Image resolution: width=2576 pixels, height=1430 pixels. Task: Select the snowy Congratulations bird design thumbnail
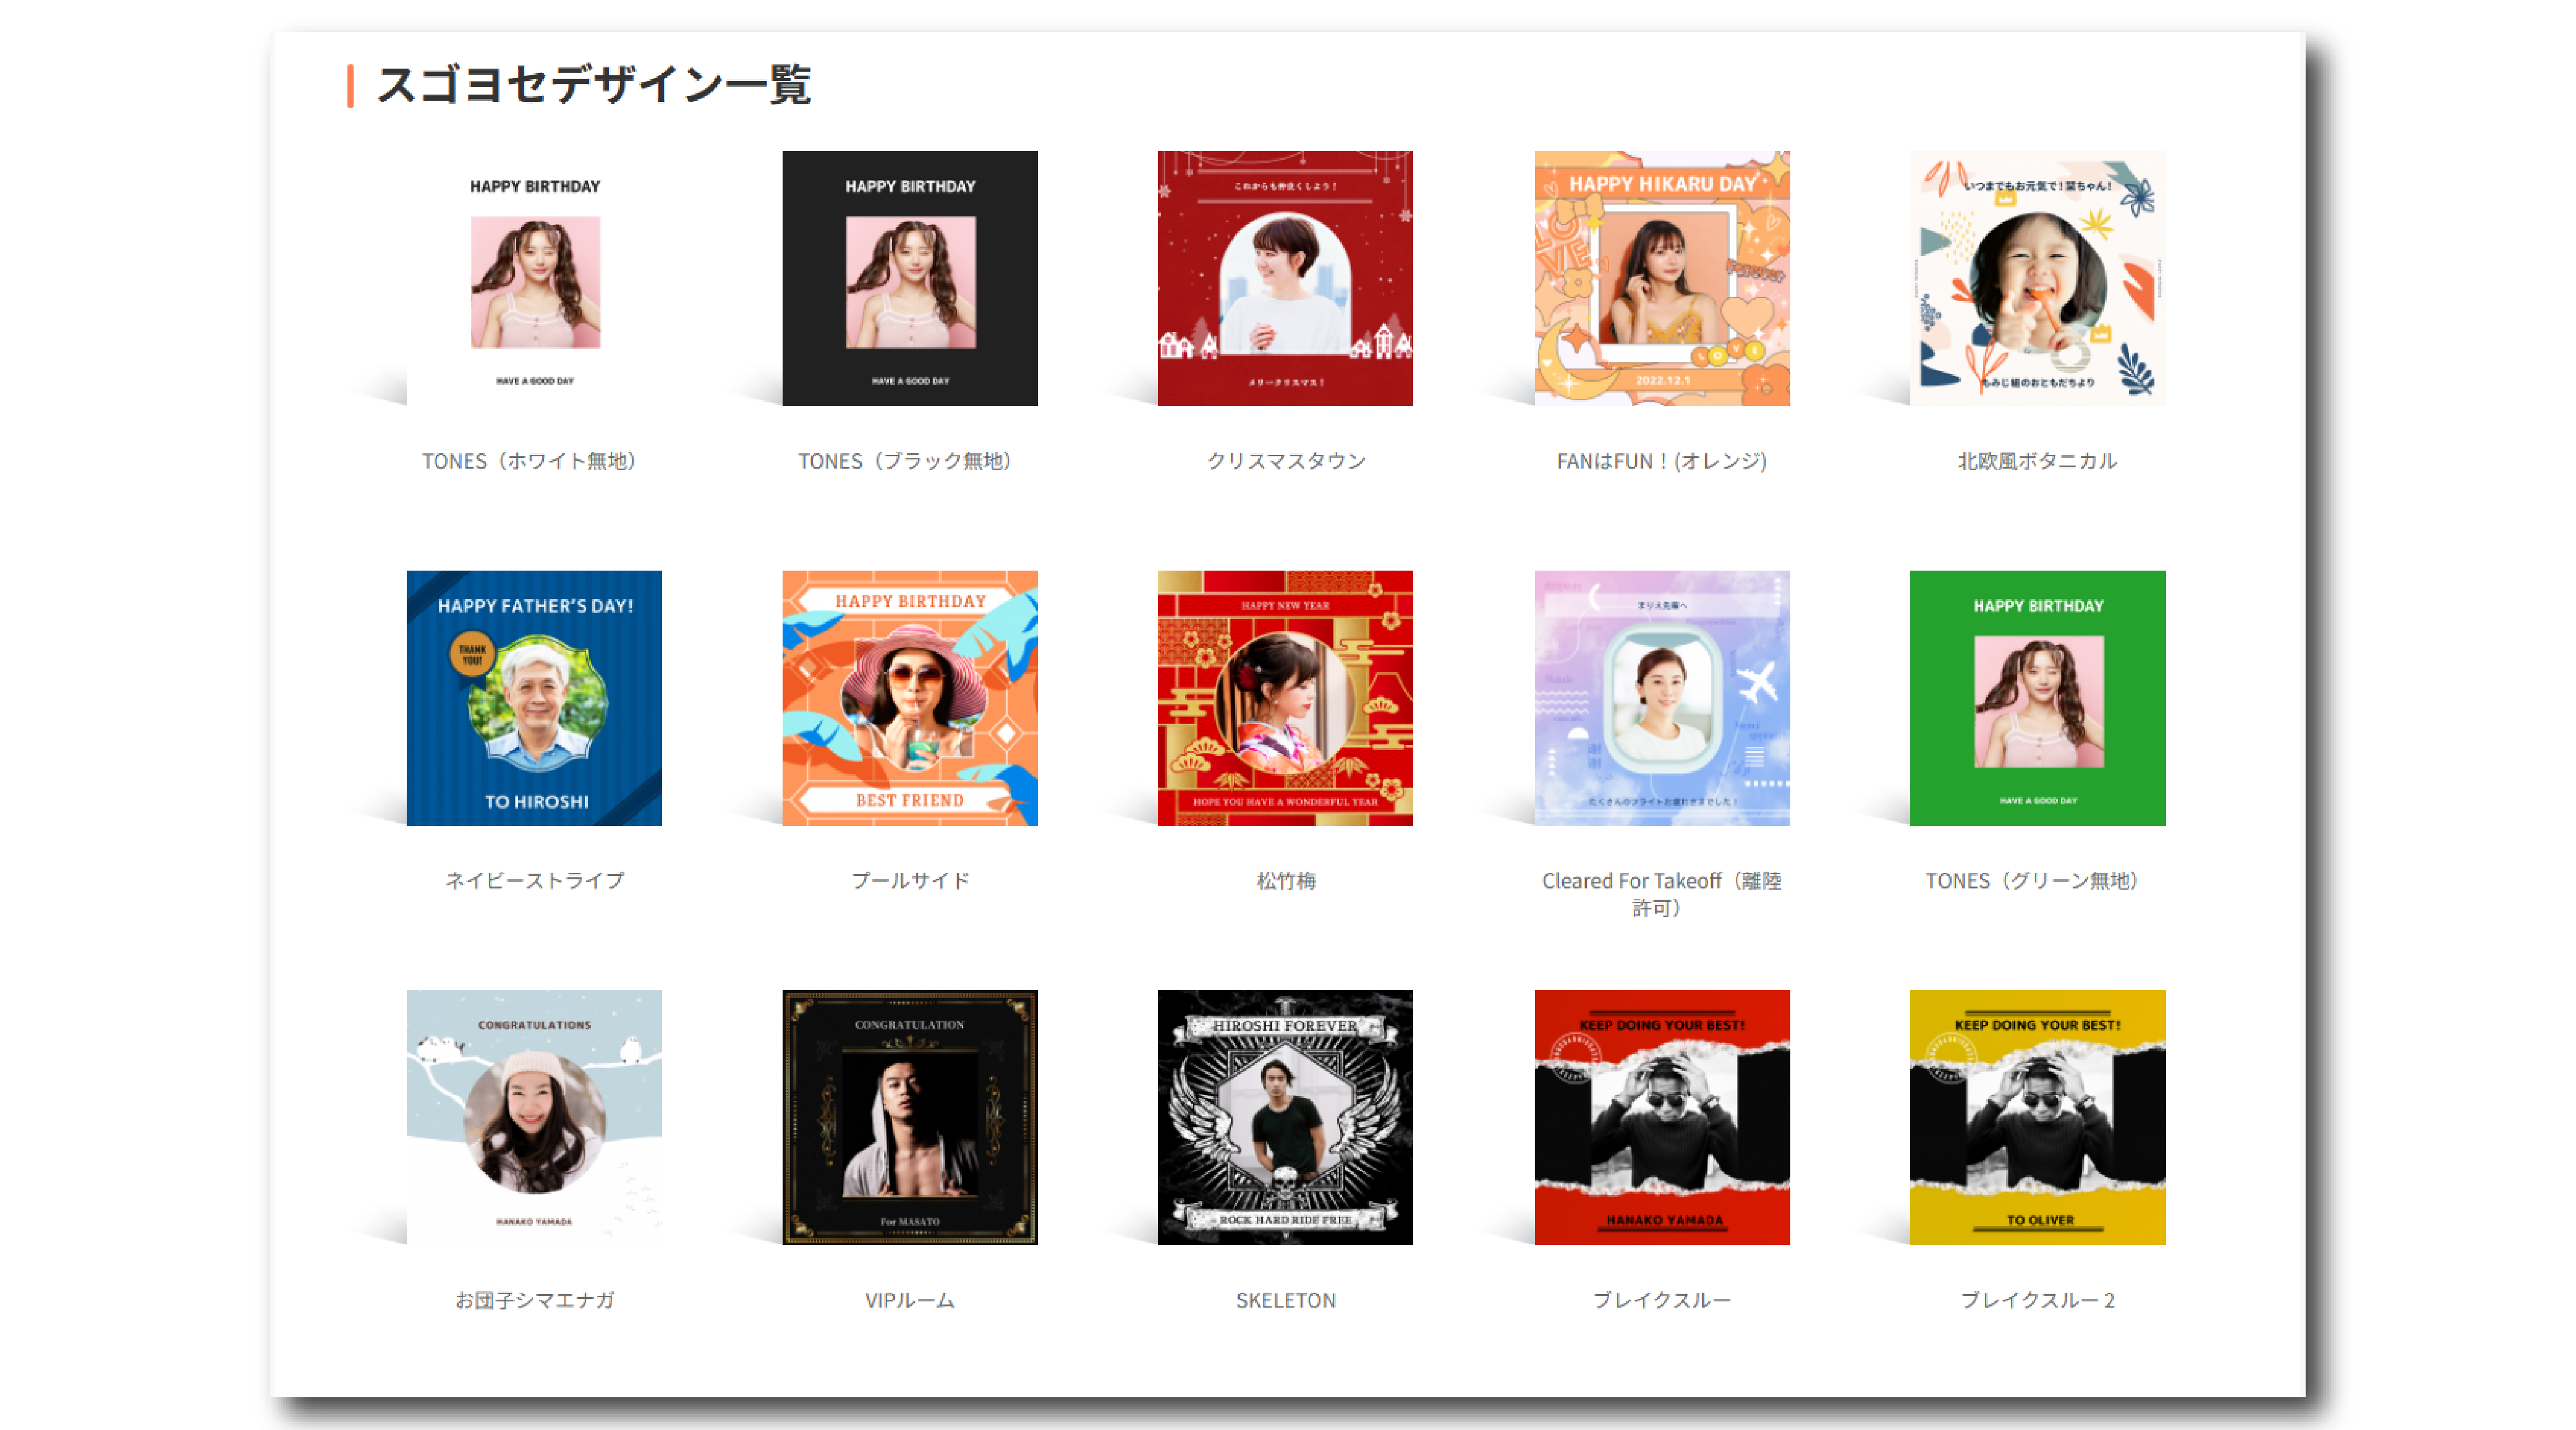coord(534,1117)
